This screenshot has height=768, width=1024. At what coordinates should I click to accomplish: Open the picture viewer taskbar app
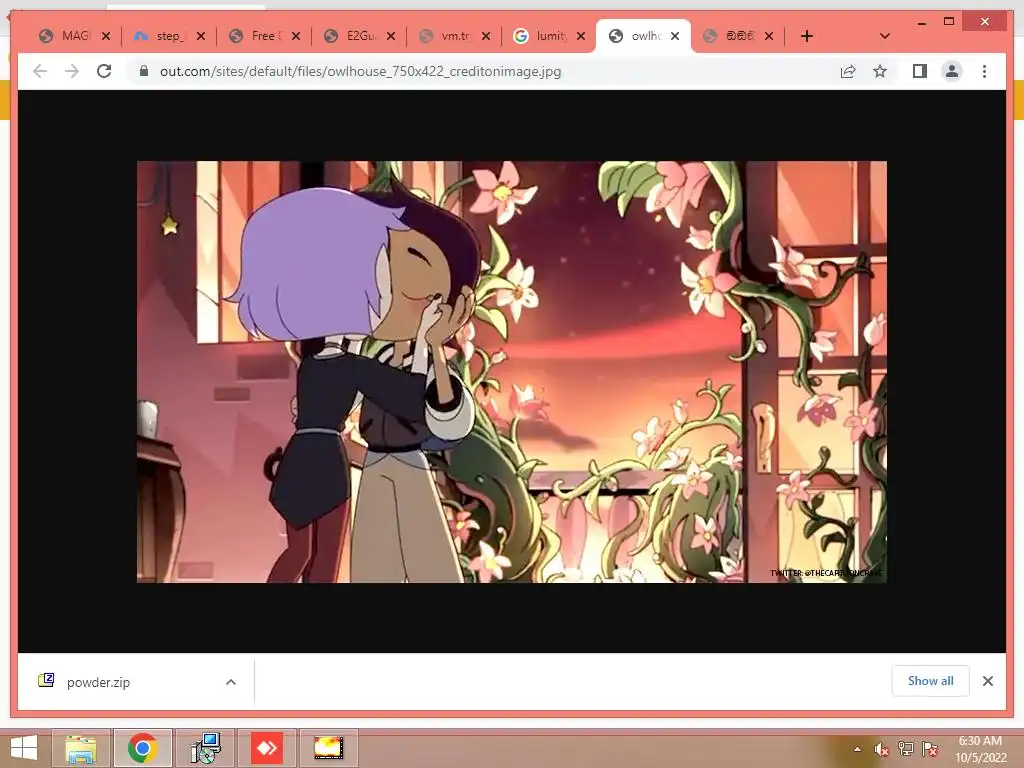coord(328,748)
